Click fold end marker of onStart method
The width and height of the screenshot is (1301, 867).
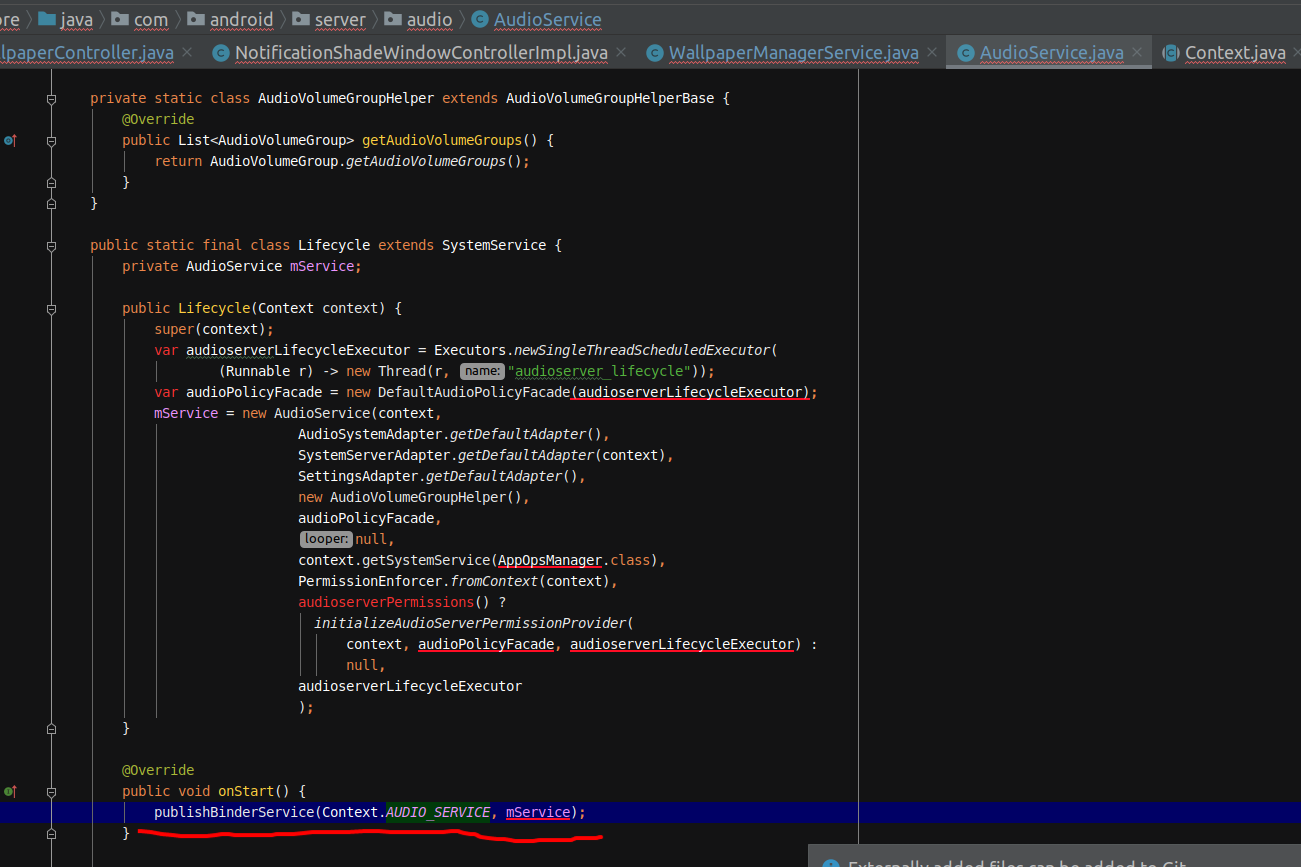(51, 834)
